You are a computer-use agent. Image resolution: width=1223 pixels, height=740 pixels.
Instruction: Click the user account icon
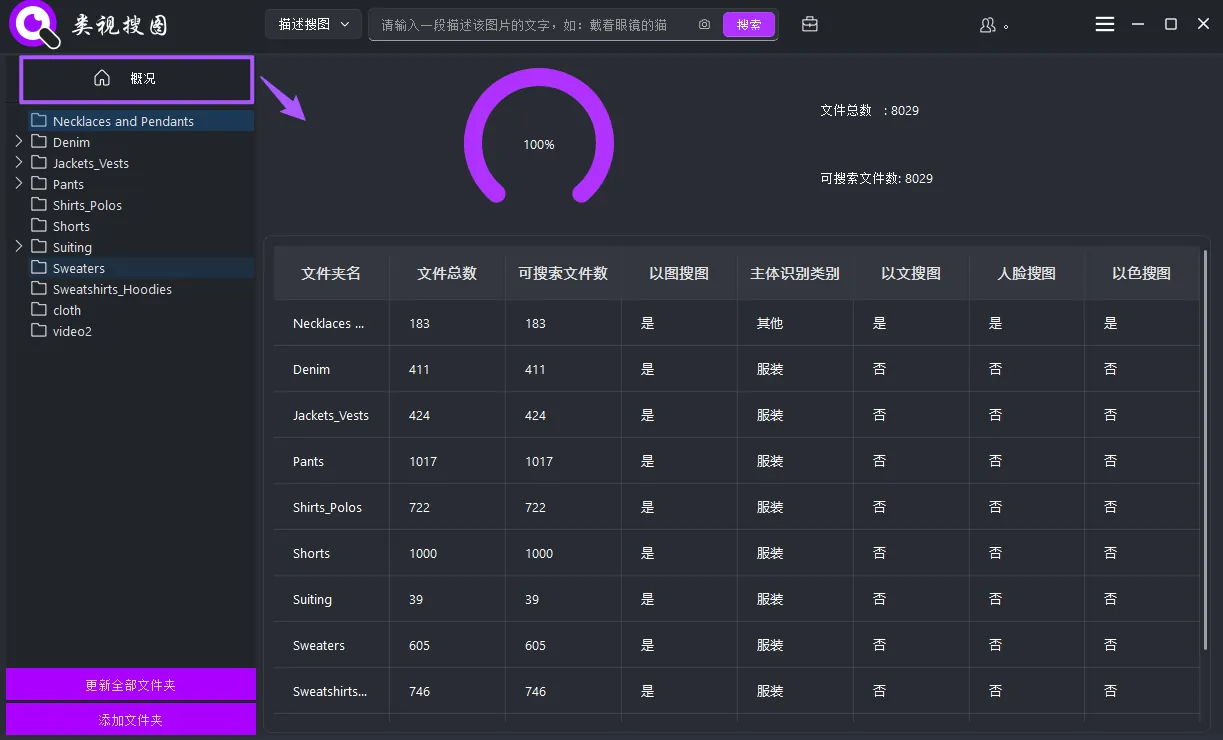[x=986, y=25]
